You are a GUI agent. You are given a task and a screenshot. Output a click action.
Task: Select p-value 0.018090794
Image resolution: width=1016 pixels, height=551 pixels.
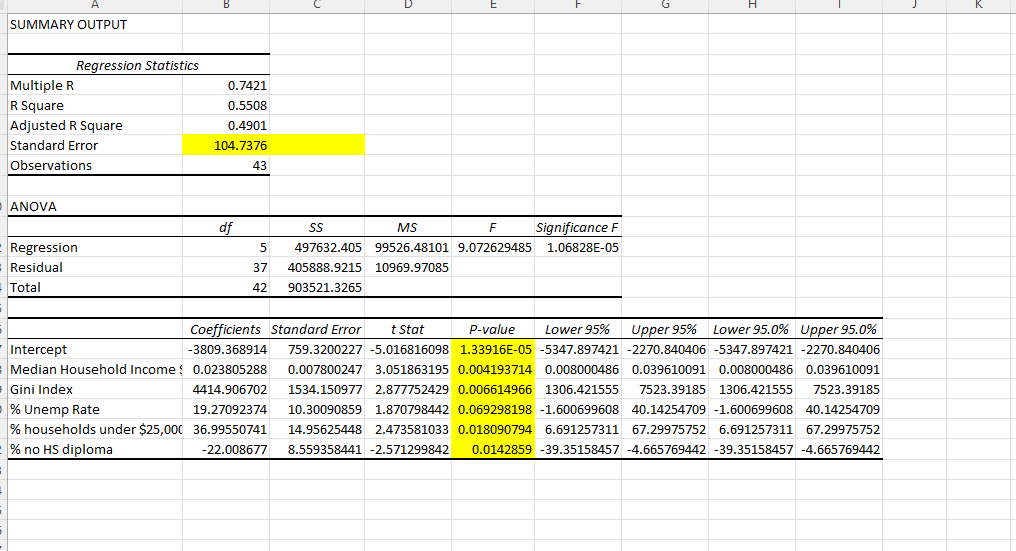[493, 430]
